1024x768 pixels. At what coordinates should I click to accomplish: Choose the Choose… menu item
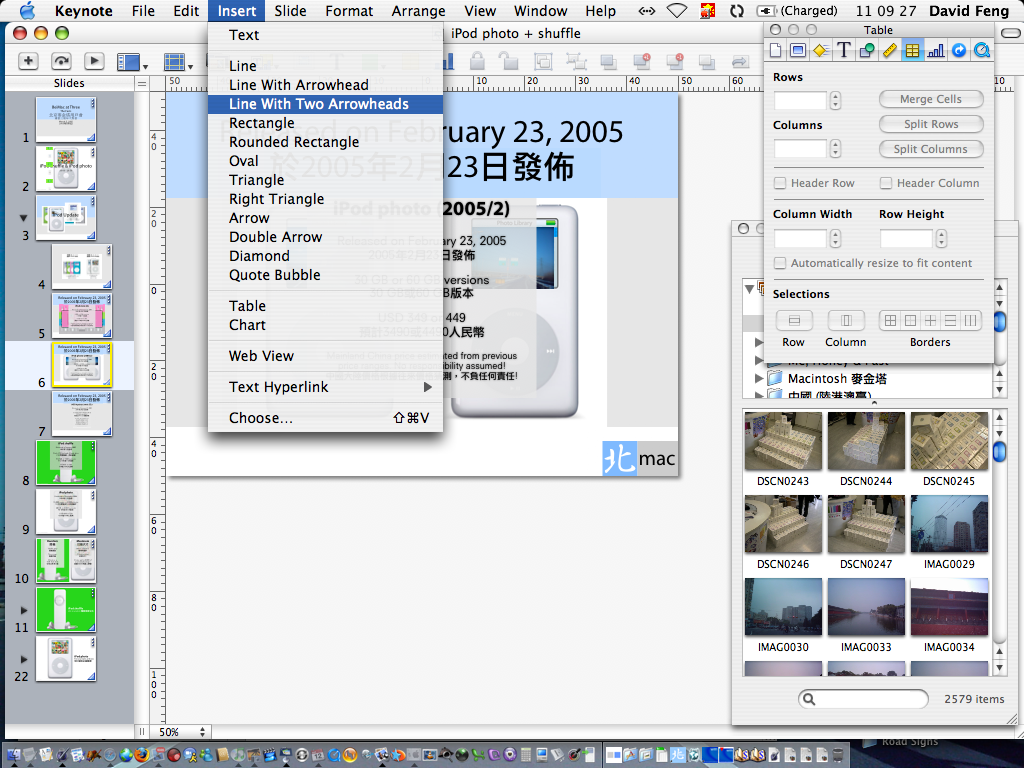[x=325, y=418]
